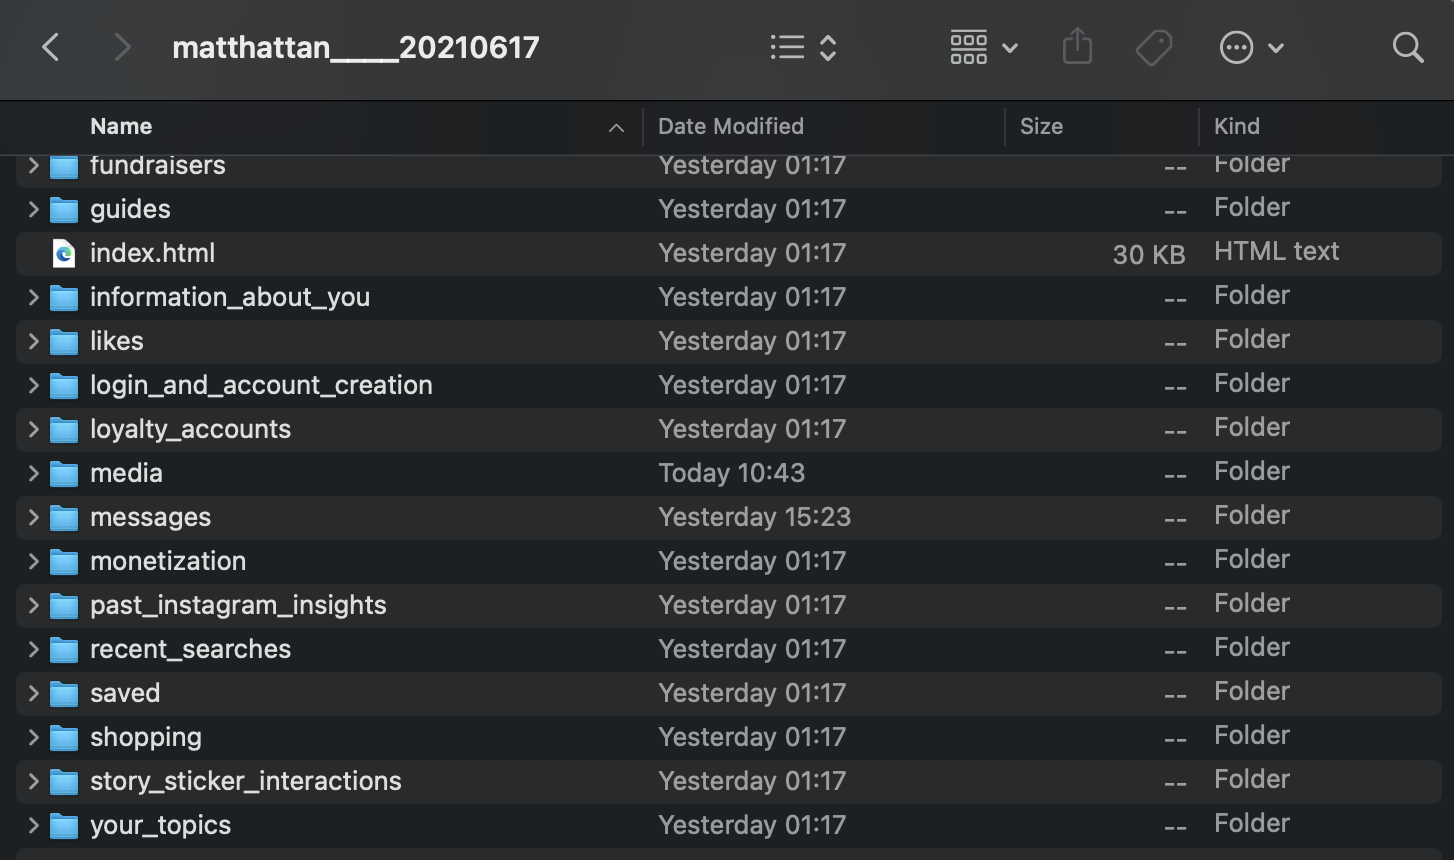This screenshot has width=1454, height=860.
Task: Expand the messages folder
Action: 33,517
